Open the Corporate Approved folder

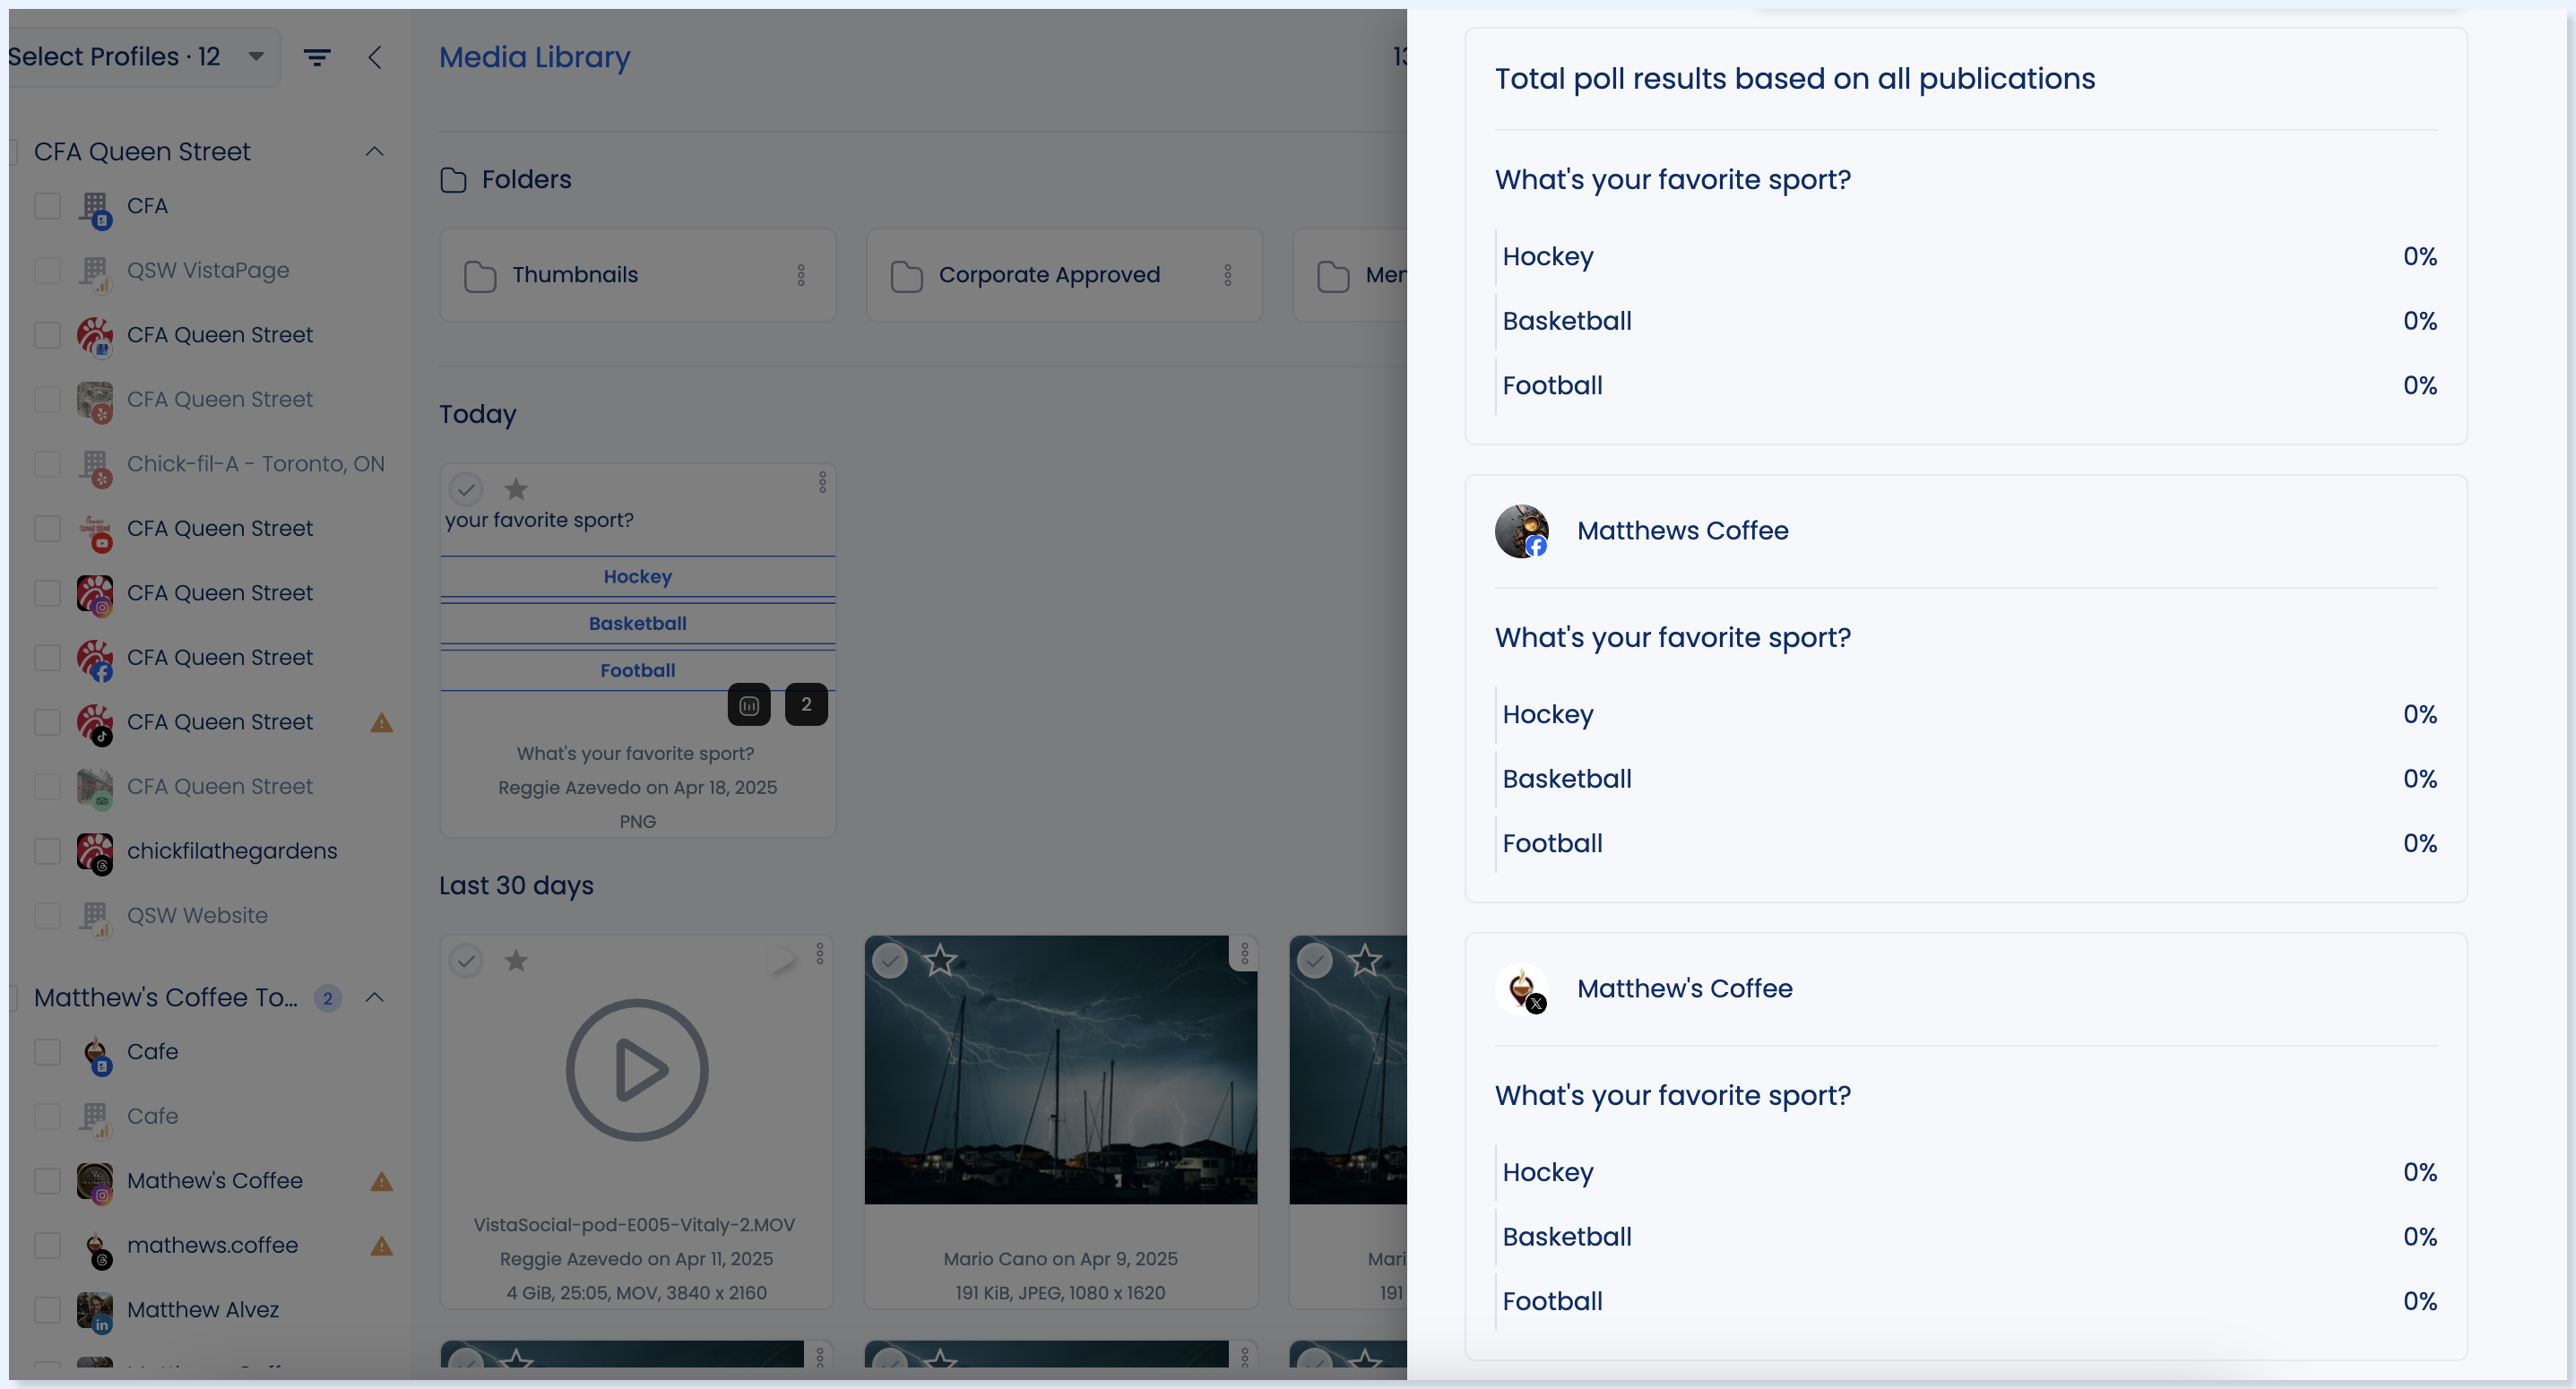click(1064, 275)
